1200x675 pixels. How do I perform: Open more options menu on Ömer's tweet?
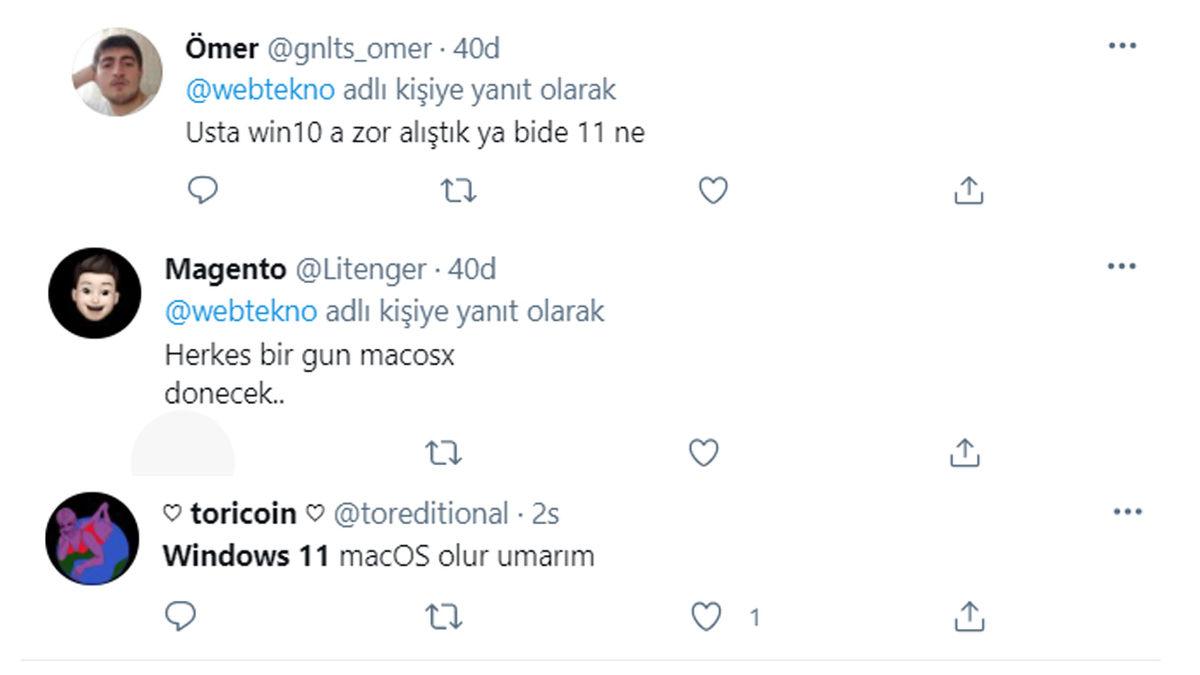[x=1124, y=44]
